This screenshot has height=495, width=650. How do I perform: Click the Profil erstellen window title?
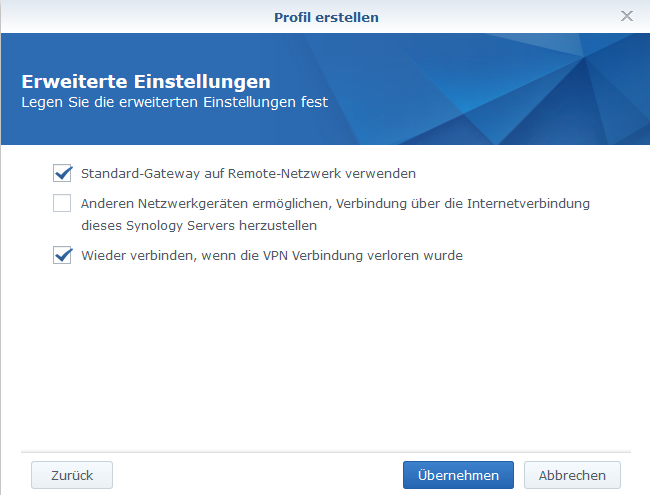tap(325, 17)
